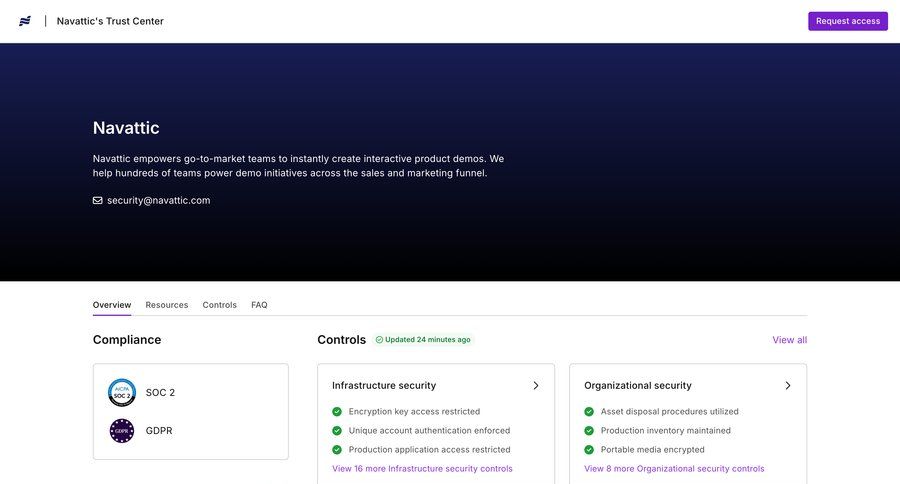Expand Organizational security with chevron arrow
Viewport: 900px width, 484px height.
788,386
